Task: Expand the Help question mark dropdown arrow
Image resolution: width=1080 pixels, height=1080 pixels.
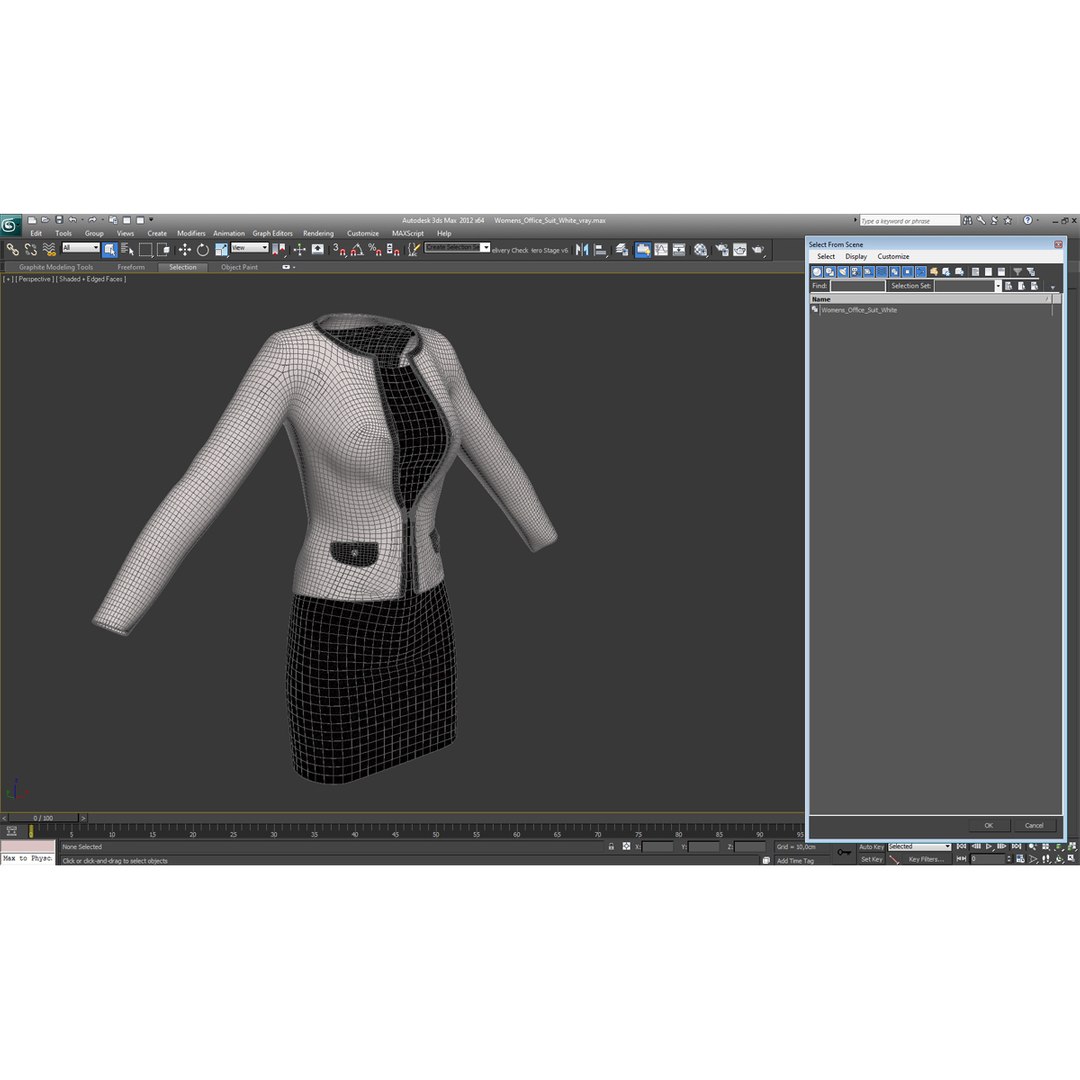Action: (x=1038, y=220)
